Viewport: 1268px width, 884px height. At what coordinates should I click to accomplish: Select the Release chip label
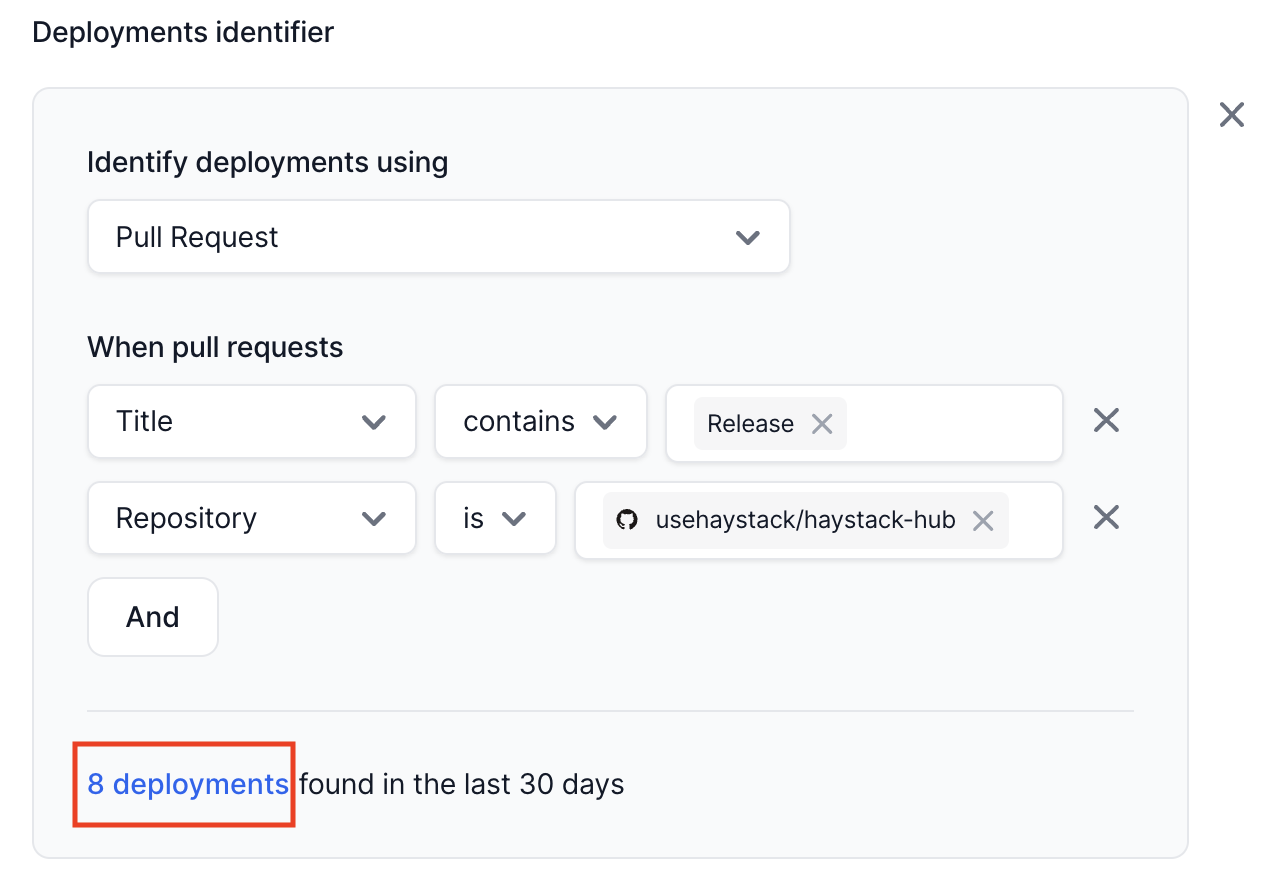point(750,424)
